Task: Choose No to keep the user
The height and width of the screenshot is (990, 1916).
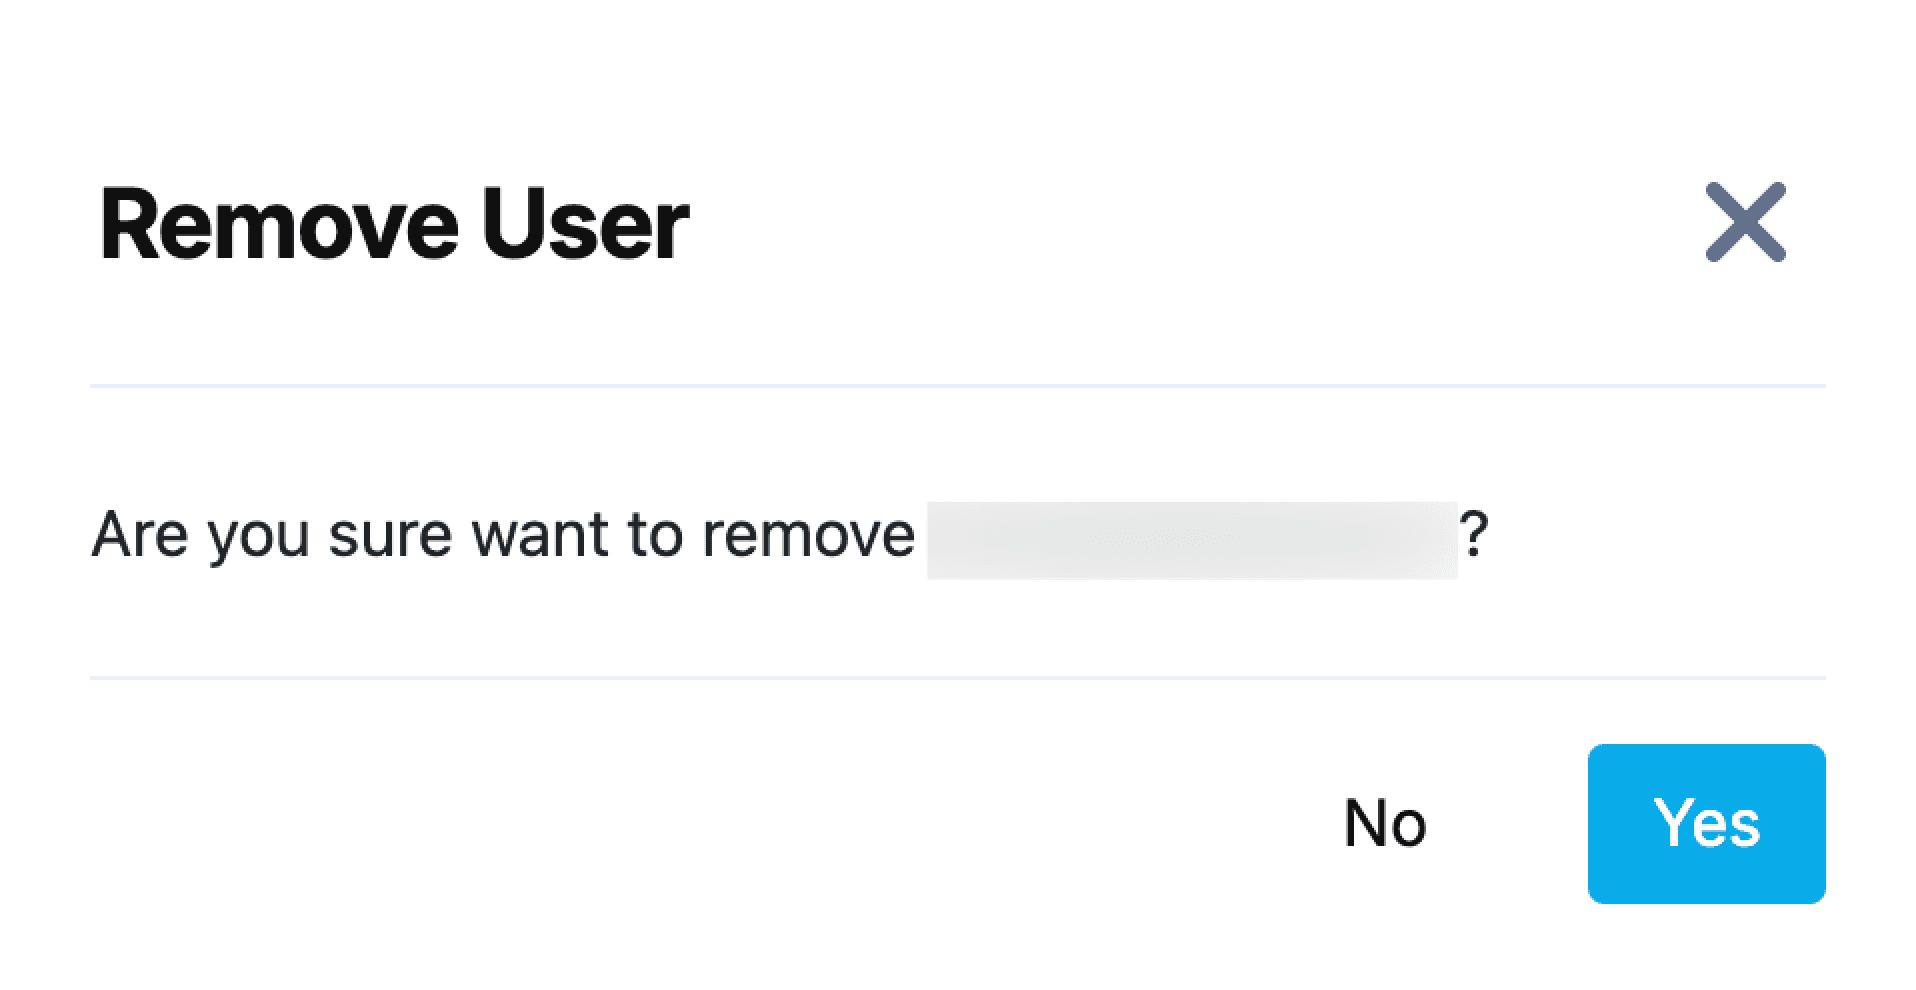Action: pyautogui.click(x=1385, y=823)
